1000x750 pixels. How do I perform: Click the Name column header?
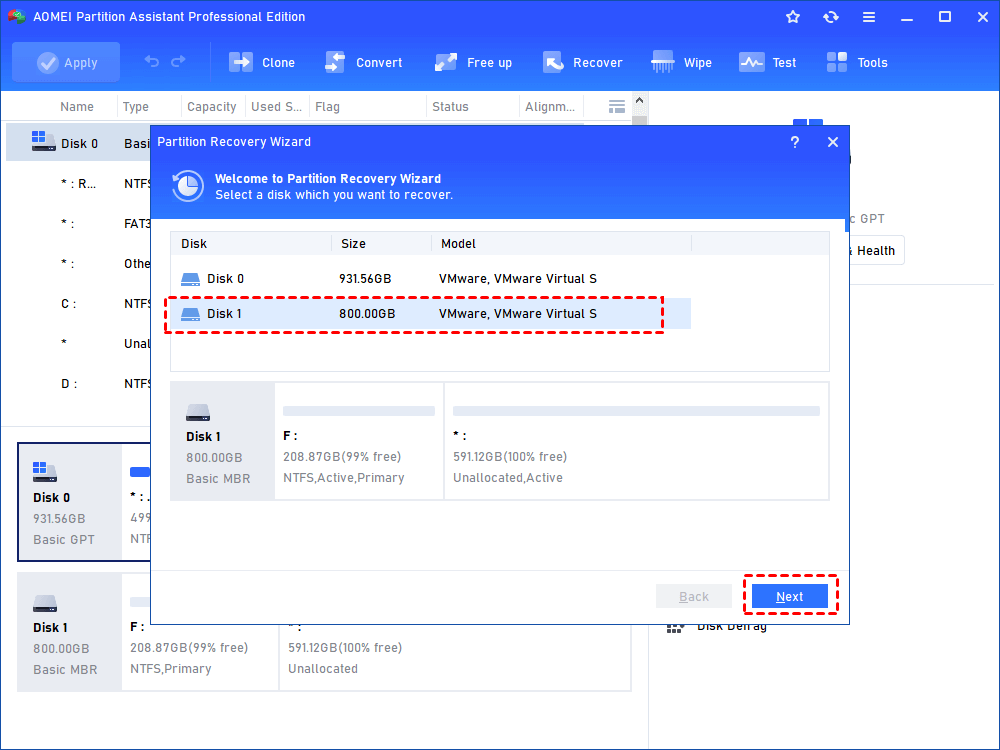77,107
